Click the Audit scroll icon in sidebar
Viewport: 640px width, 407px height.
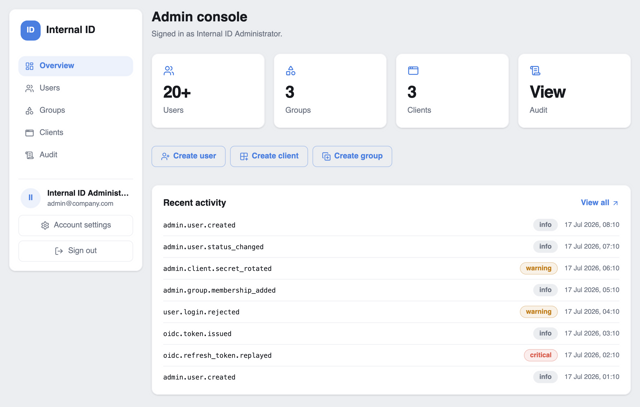29,155
